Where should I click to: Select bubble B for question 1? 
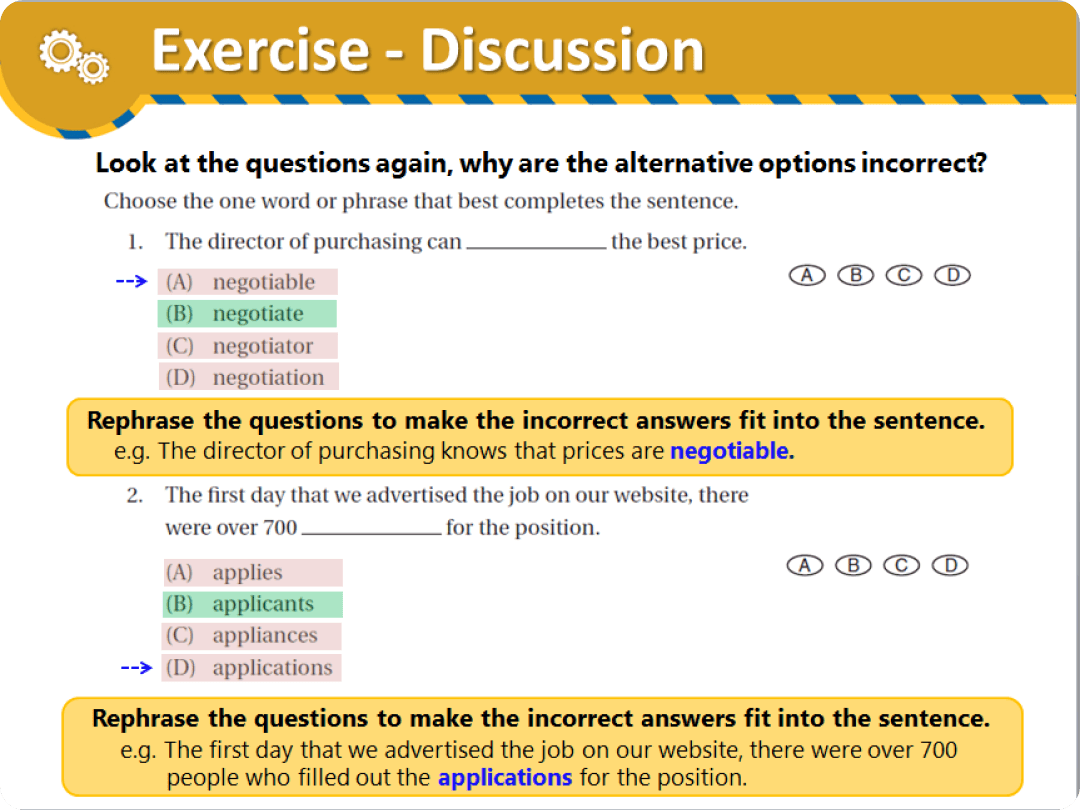point(855,276)
